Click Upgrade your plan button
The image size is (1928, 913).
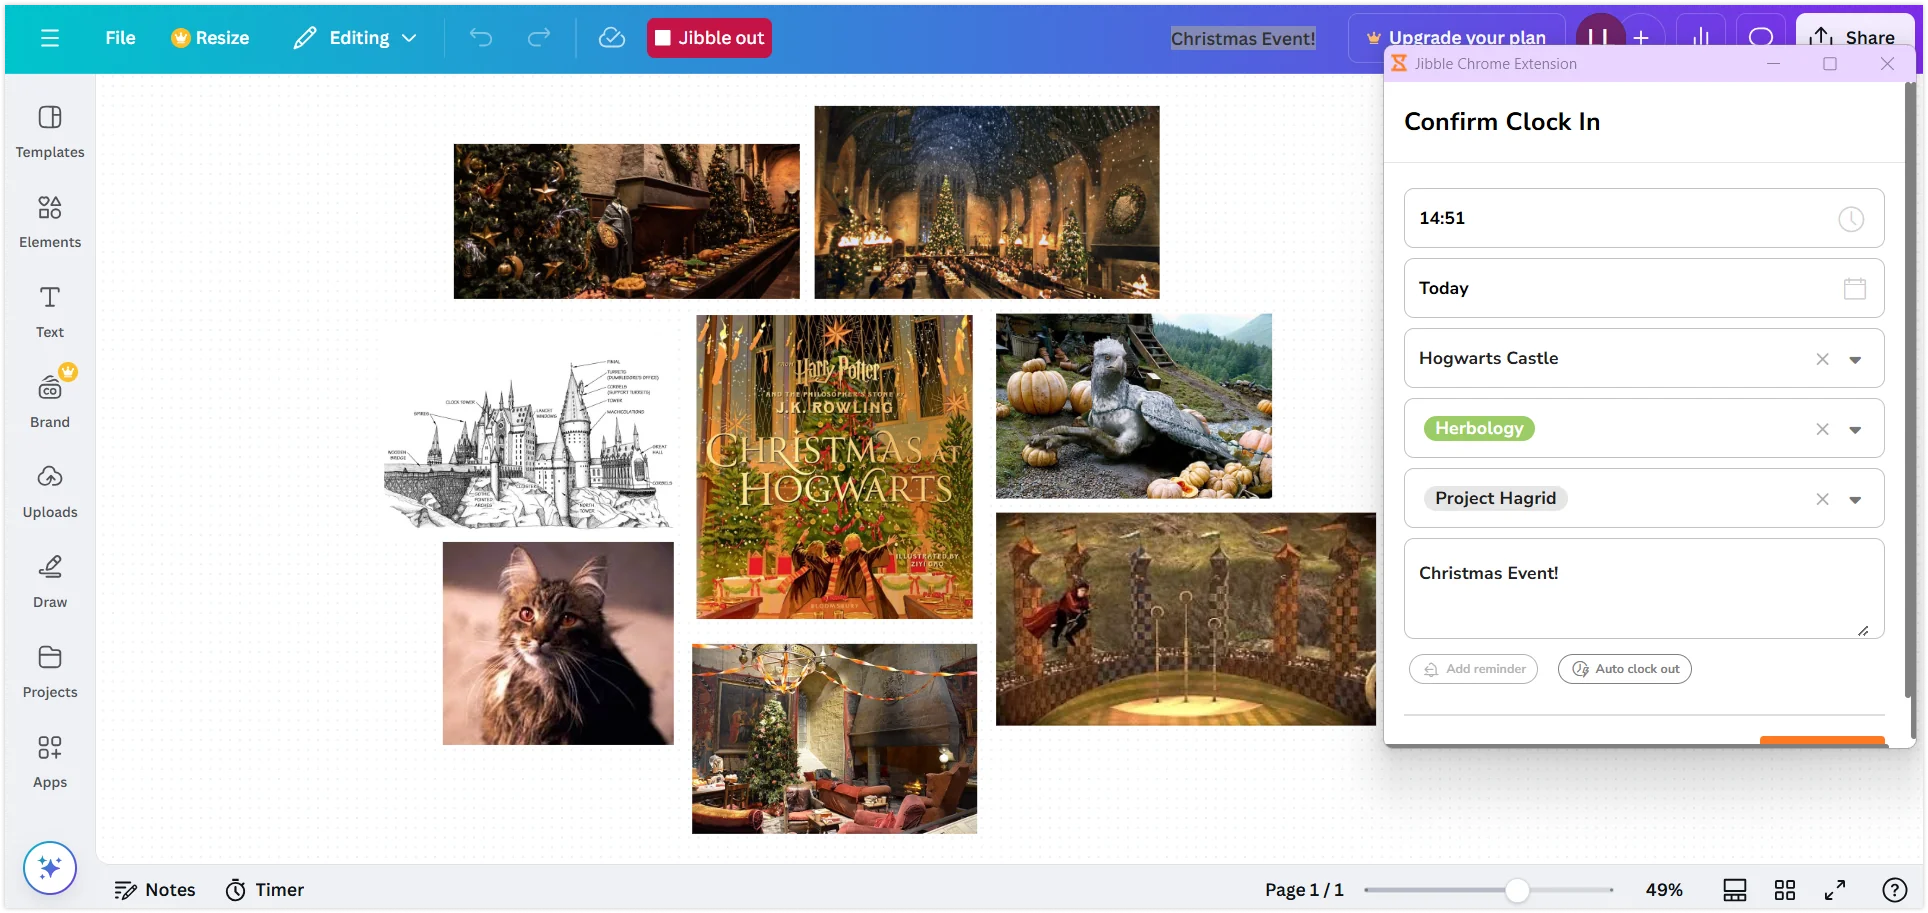point(1457,38)
